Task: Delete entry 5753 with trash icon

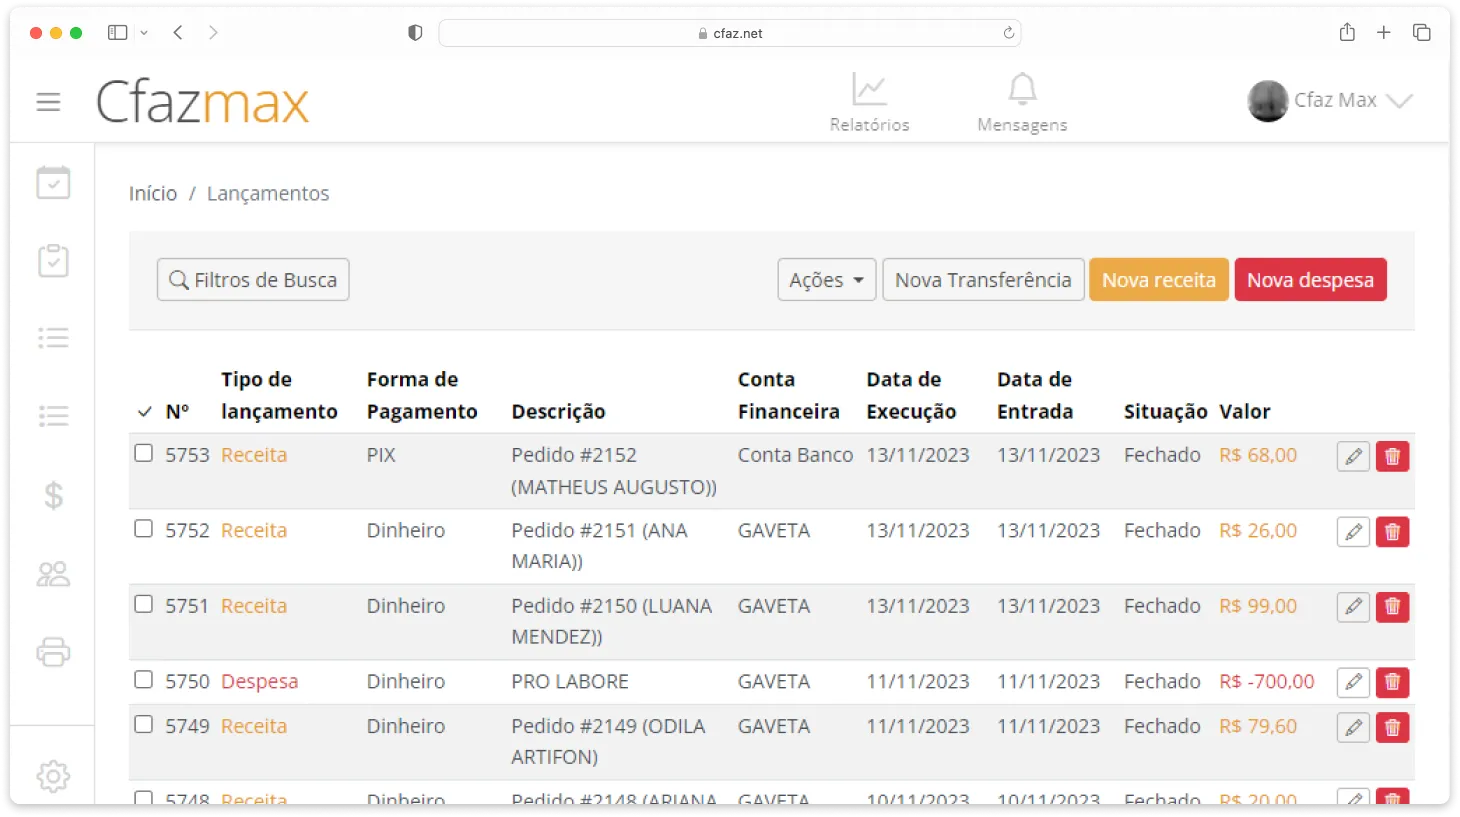Action: click(x=1392, y=457)
